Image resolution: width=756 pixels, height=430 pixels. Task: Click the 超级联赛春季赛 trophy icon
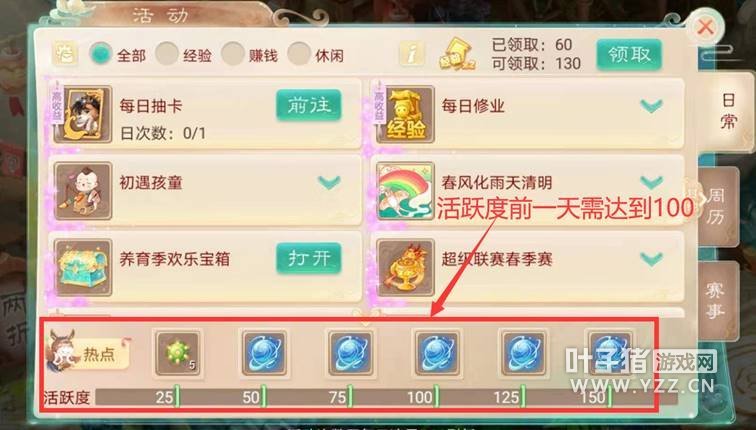(405, 268)
